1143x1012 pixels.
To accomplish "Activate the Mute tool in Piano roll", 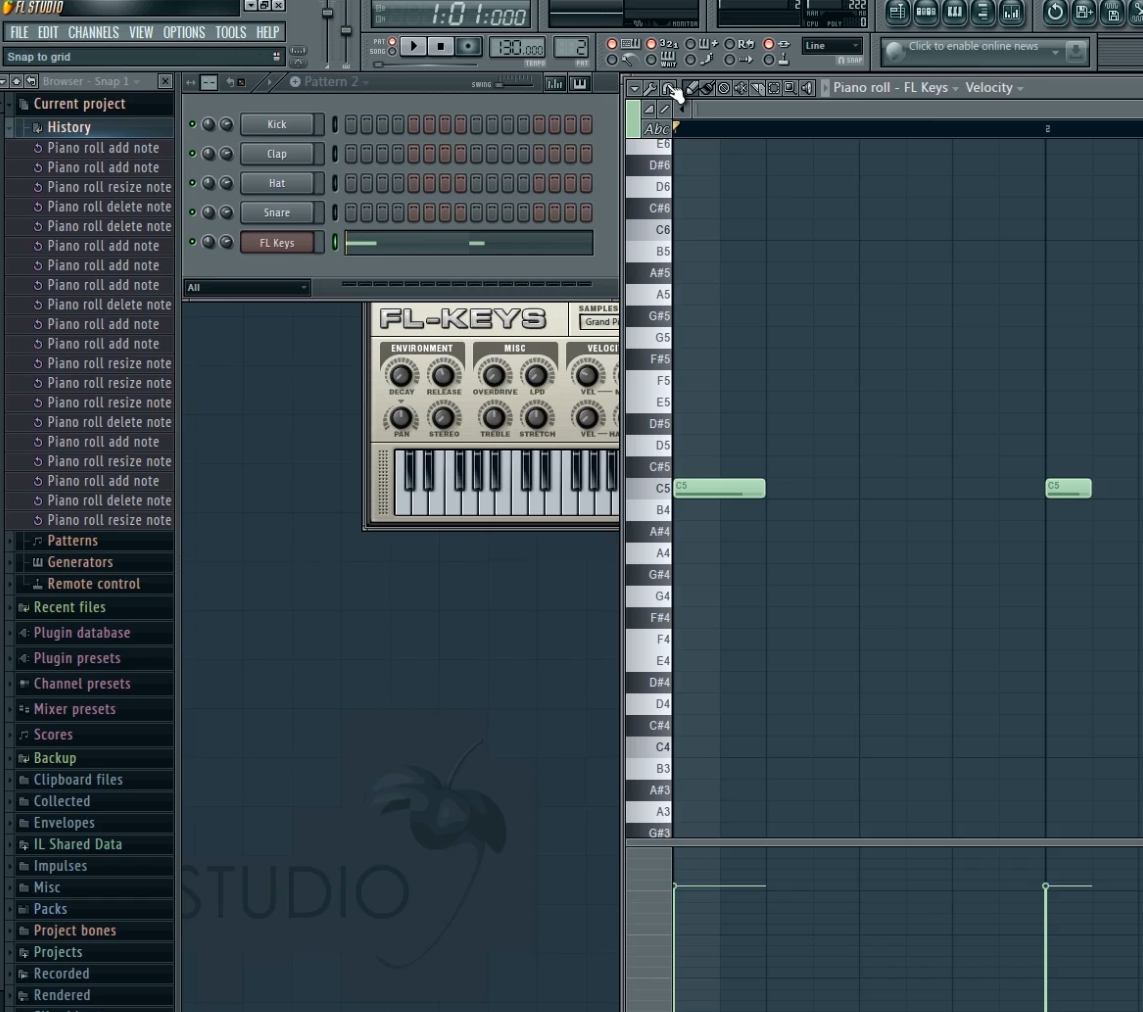I will (x=742, y=88).
